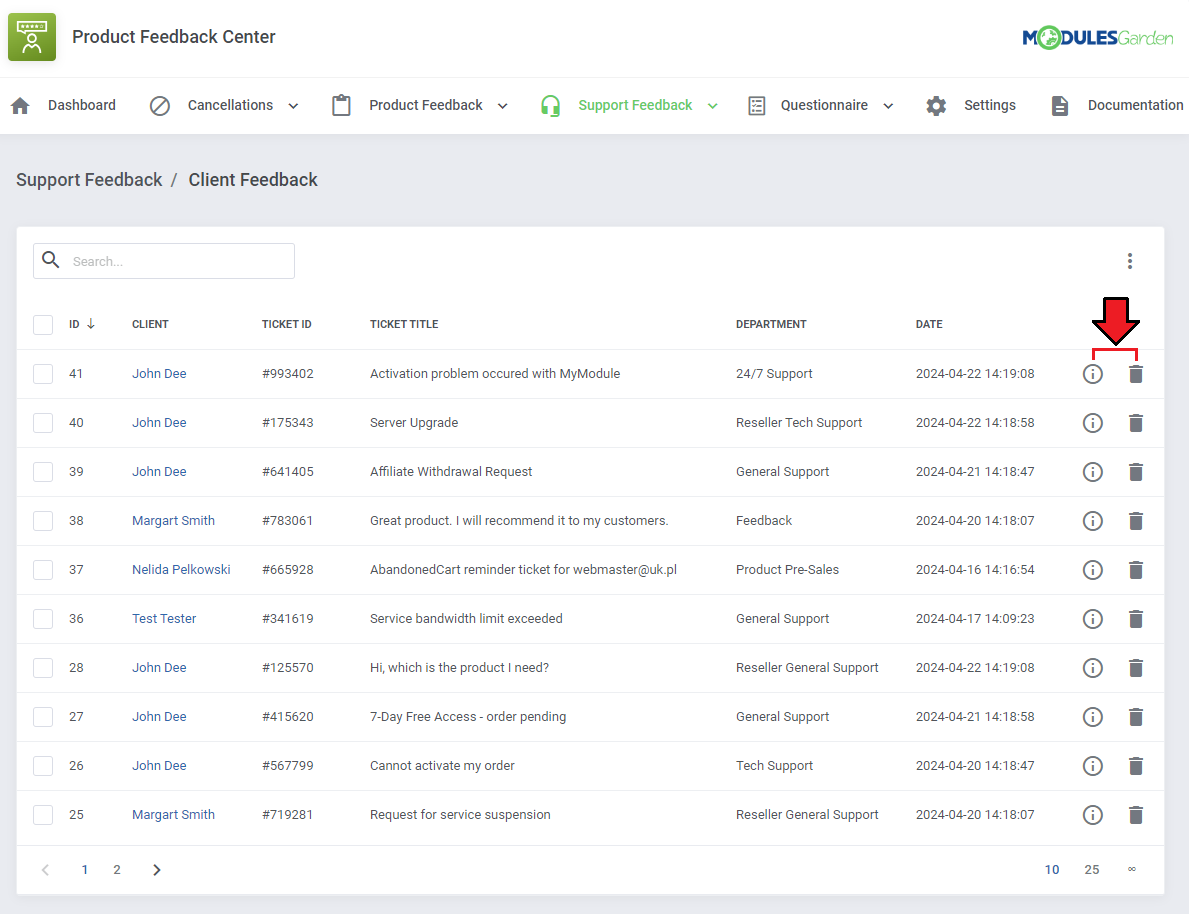This screenshot has width=1189, height=914.
Task: Check the box for row ID 36
Action: click(43, 619)
